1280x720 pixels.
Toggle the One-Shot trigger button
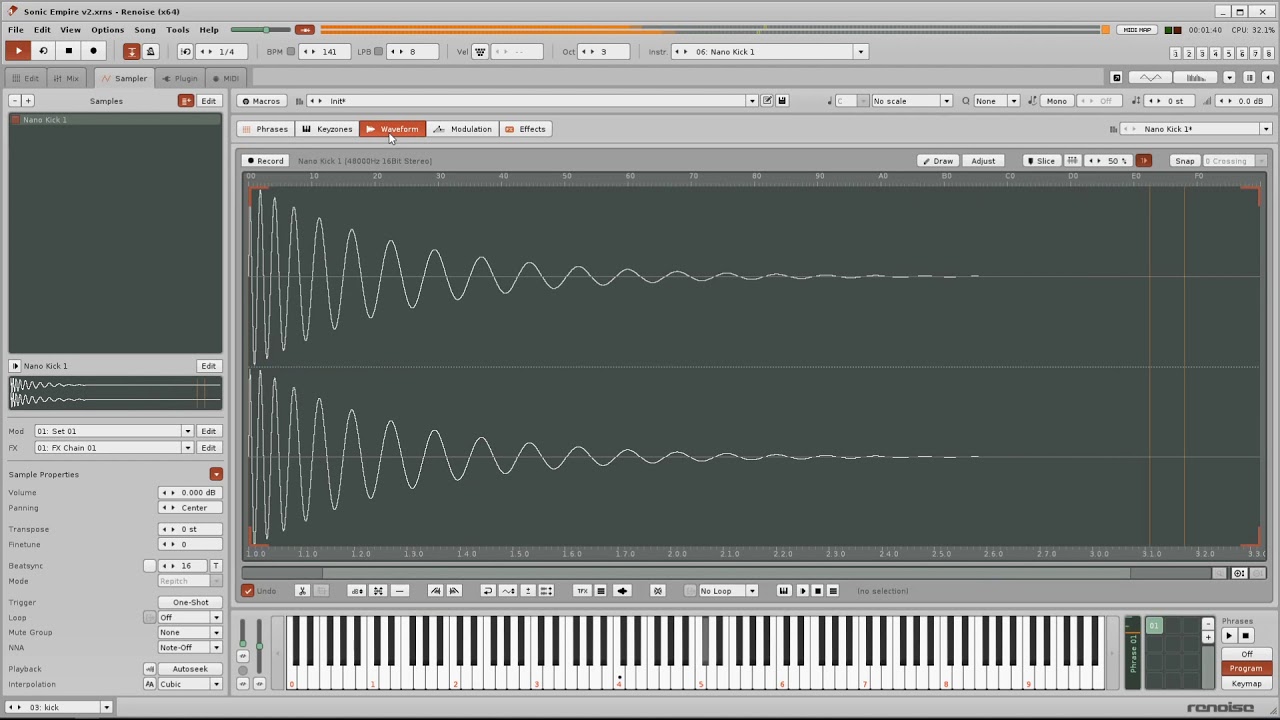(x=190, y=603)
